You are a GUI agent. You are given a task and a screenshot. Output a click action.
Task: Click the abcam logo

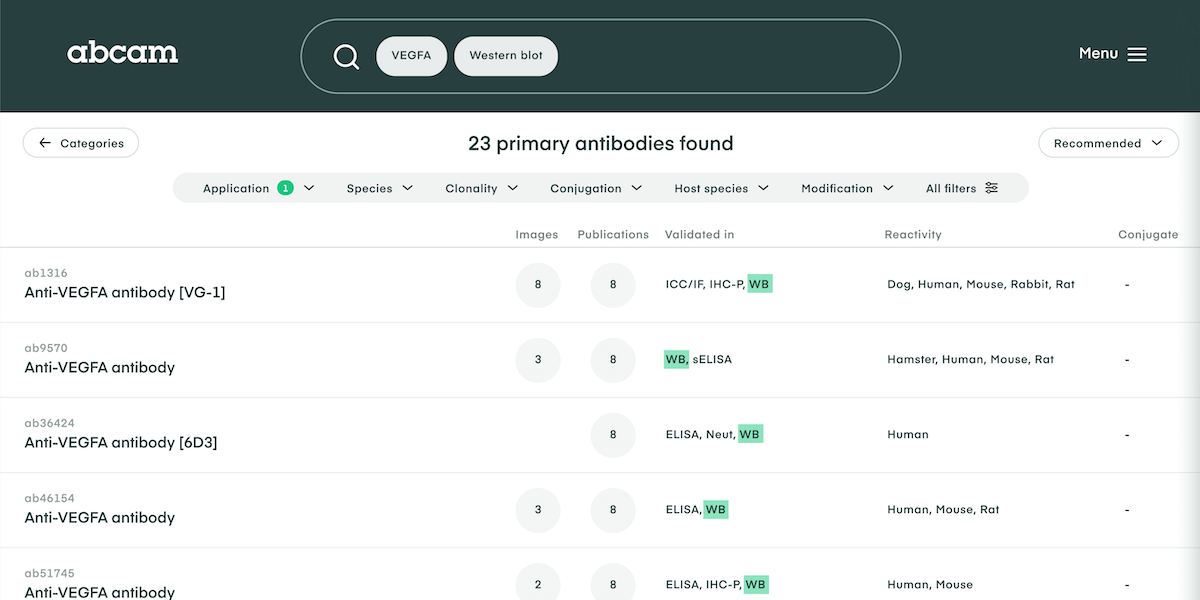coord(122,54)
